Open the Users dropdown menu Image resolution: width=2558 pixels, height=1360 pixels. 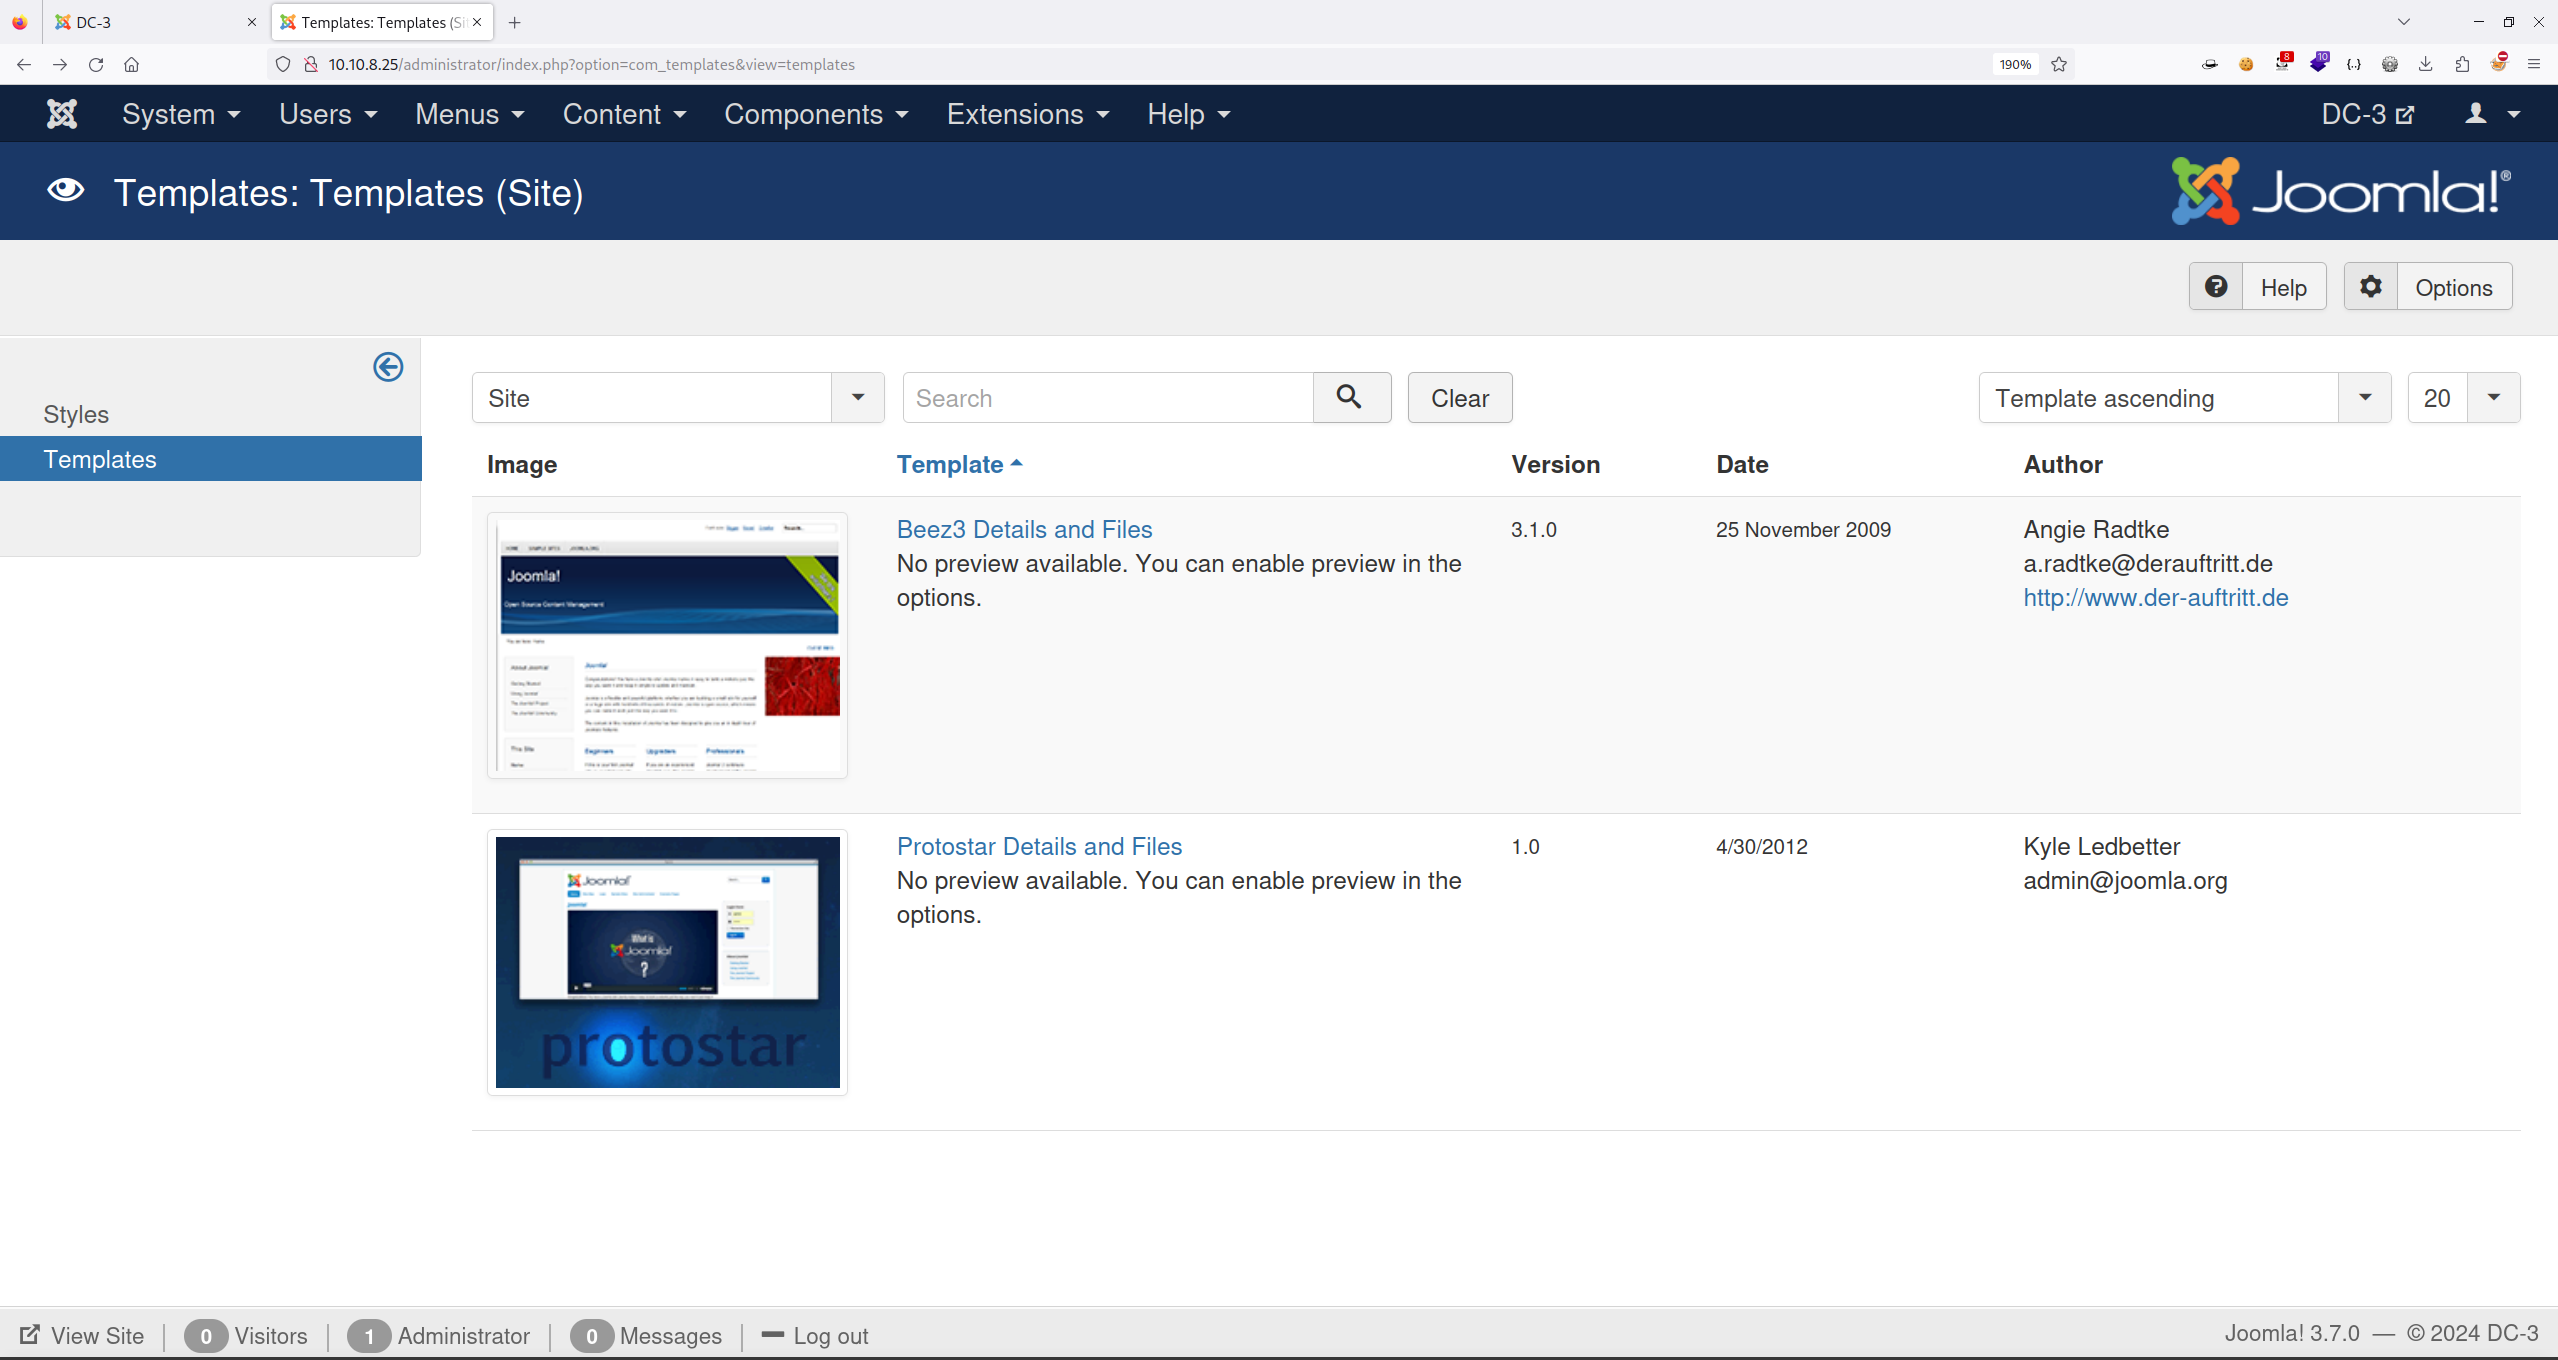pos(328,114)
